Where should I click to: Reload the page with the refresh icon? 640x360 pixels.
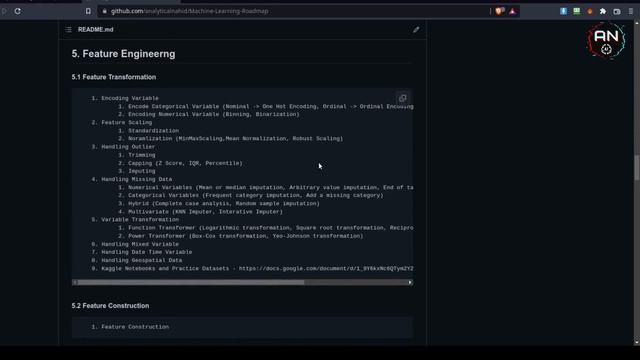pyautogui.click(x=18, y=11)
